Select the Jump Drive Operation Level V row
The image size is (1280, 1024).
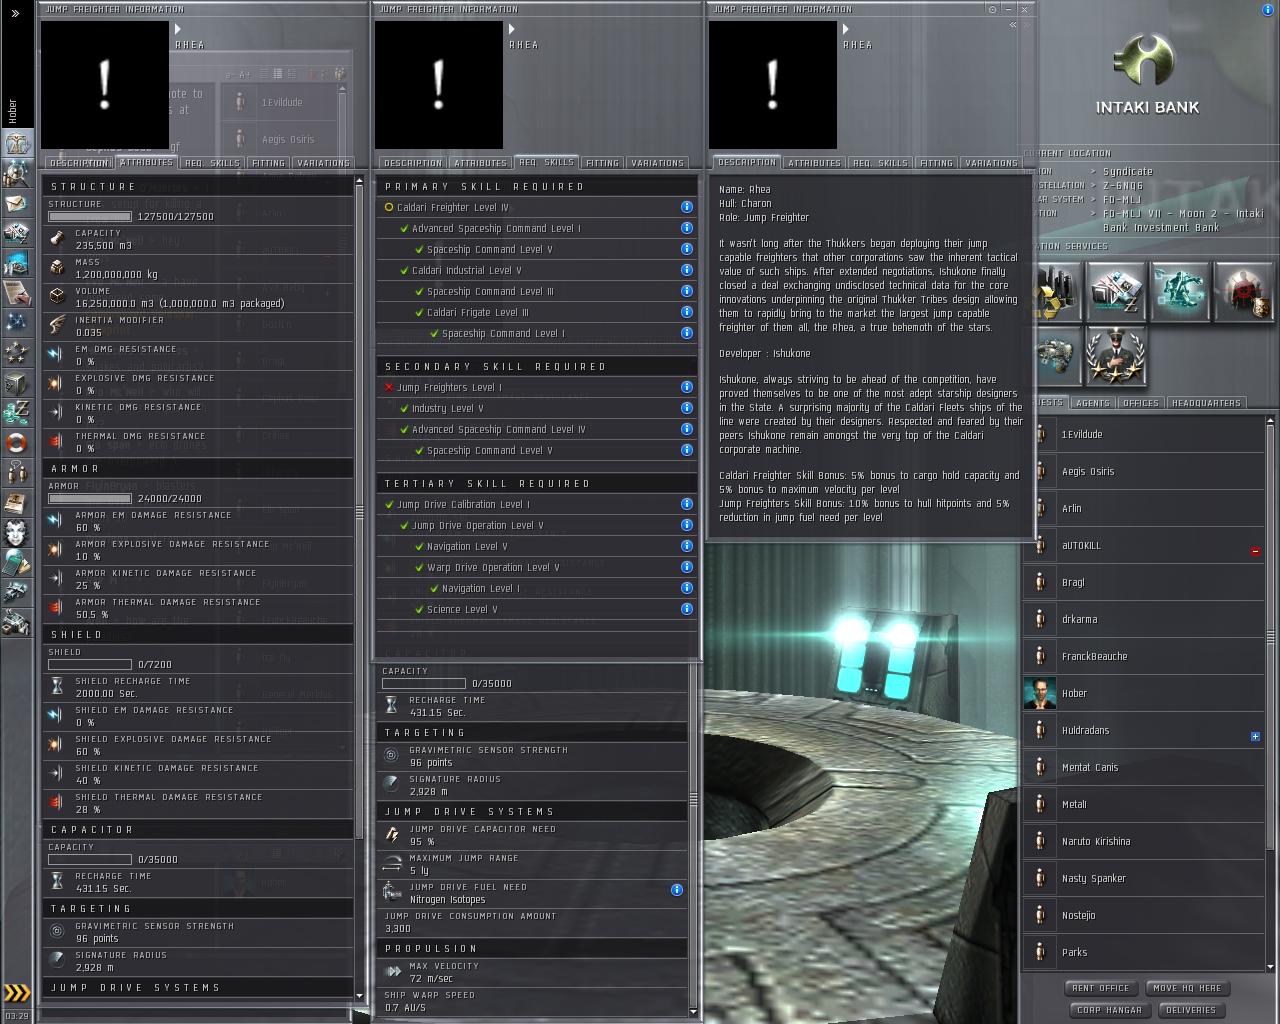[x=537, y=525]
